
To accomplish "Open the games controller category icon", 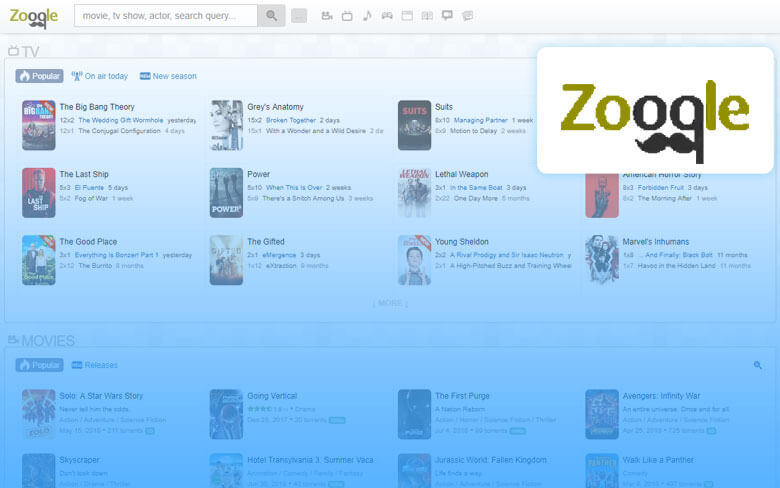I will coord(387,16).
